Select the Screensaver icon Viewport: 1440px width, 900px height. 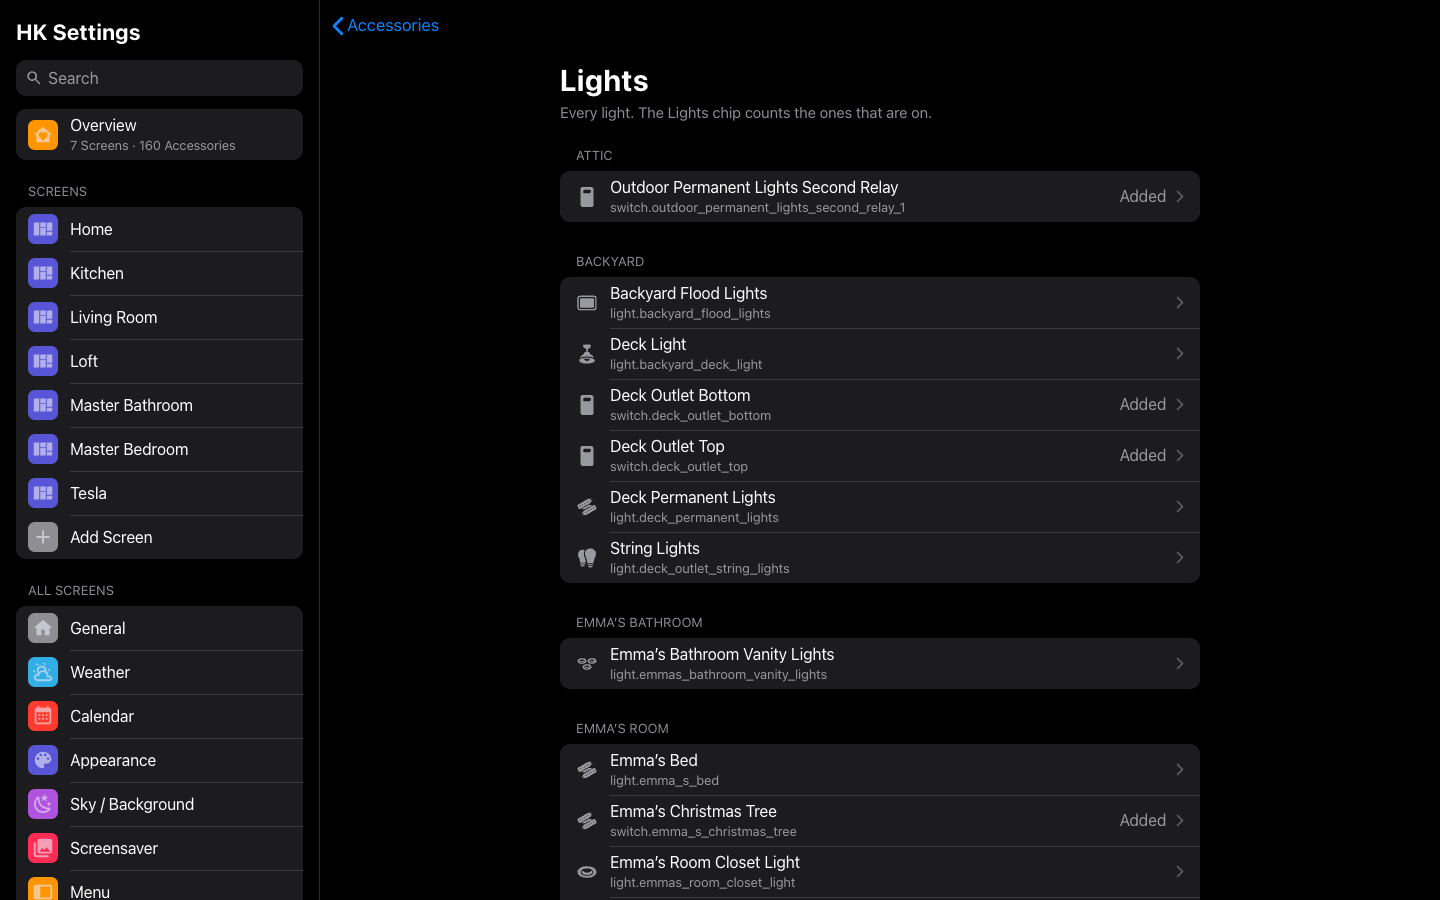(x=43, y=848)
